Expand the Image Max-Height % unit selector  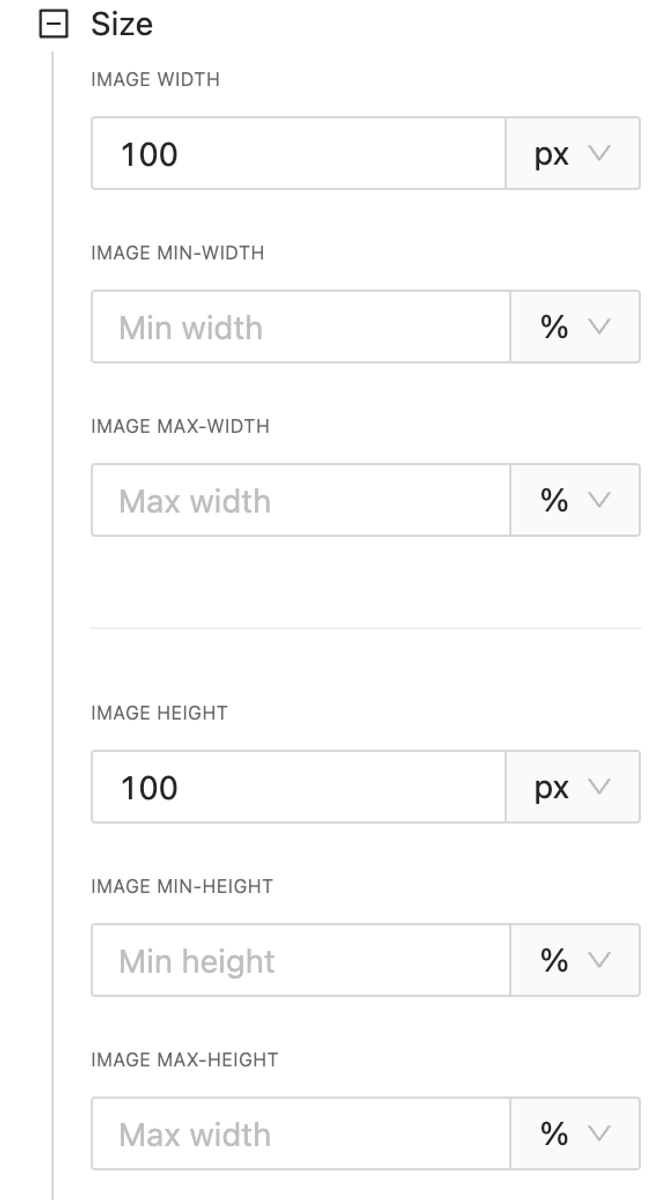[x=575, y=1133]
